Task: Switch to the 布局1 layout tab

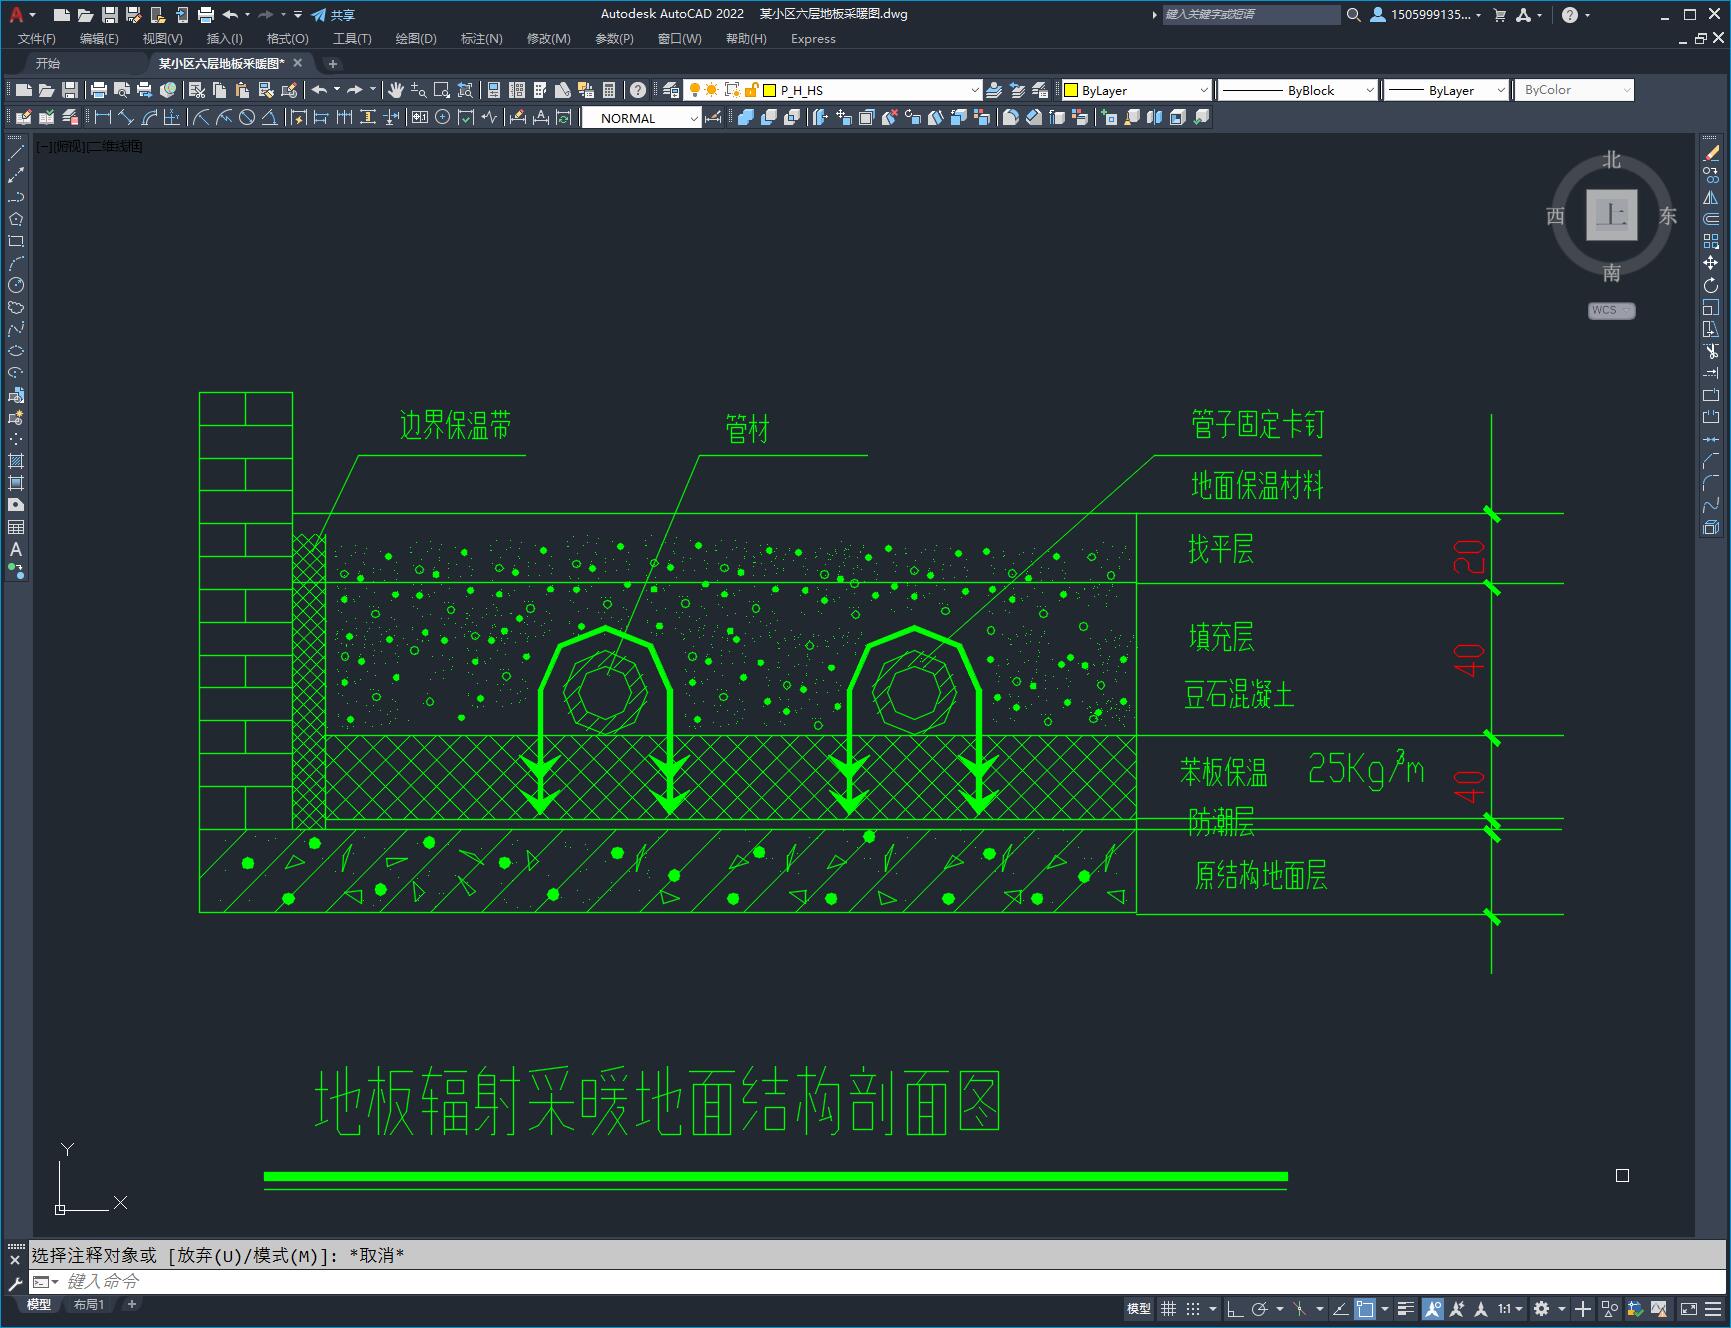Action: coord(89,1305)
